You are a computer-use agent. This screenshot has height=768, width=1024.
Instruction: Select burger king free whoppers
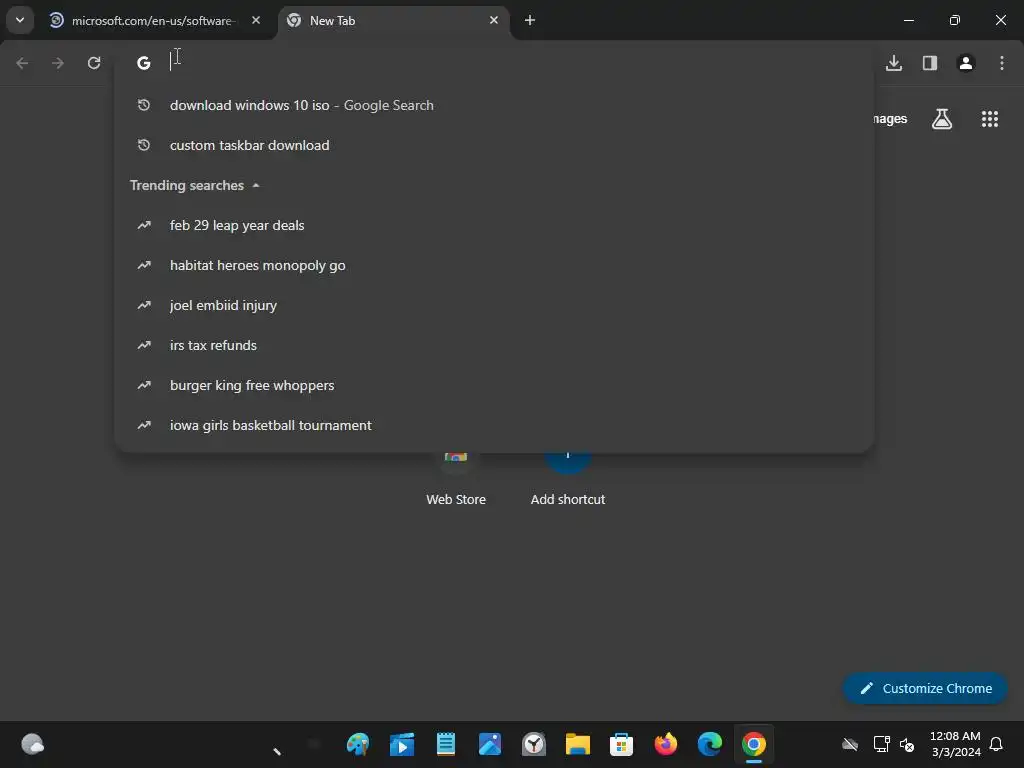point(494,385)
